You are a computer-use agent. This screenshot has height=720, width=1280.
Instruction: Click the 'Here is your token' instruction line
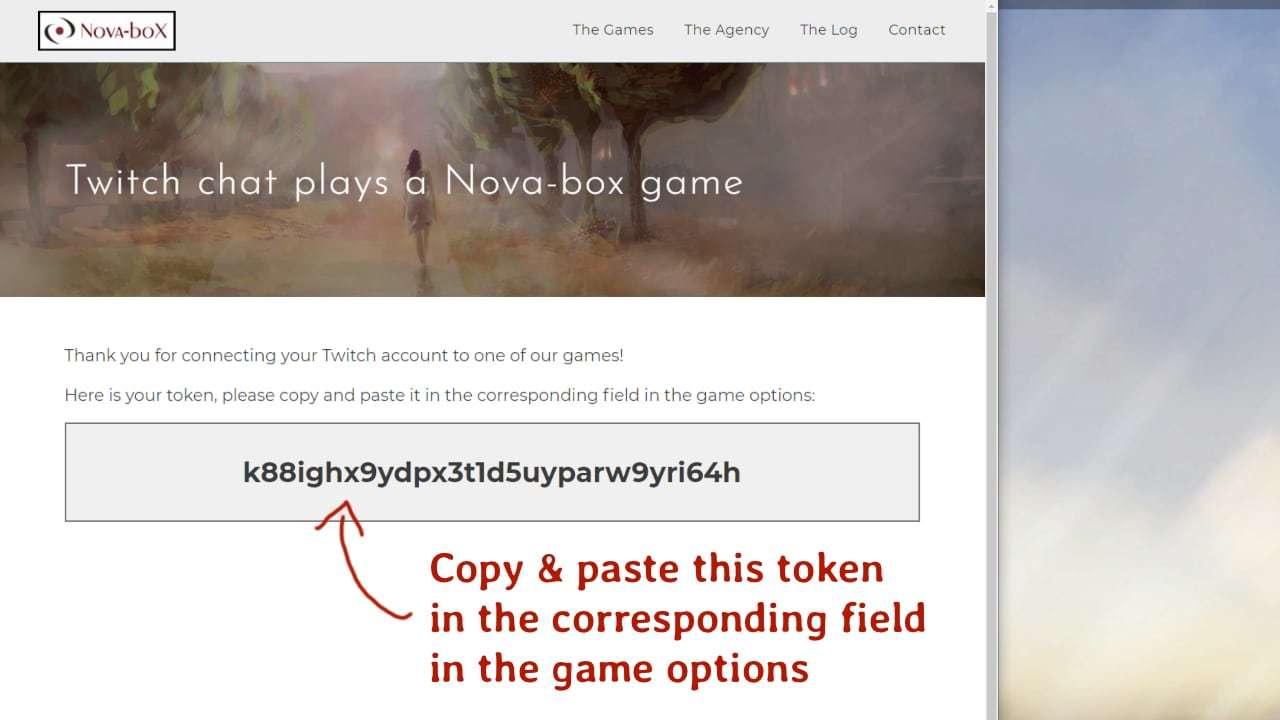click(440, 395)
